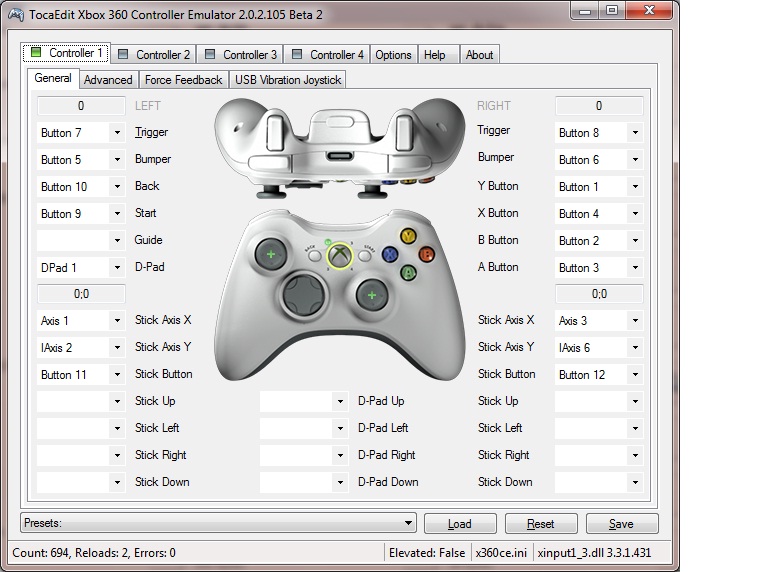Open right Stick Axis Y dropdown showing IAxis 6
This screenshot has width=768, height=572.
(599, 348)
